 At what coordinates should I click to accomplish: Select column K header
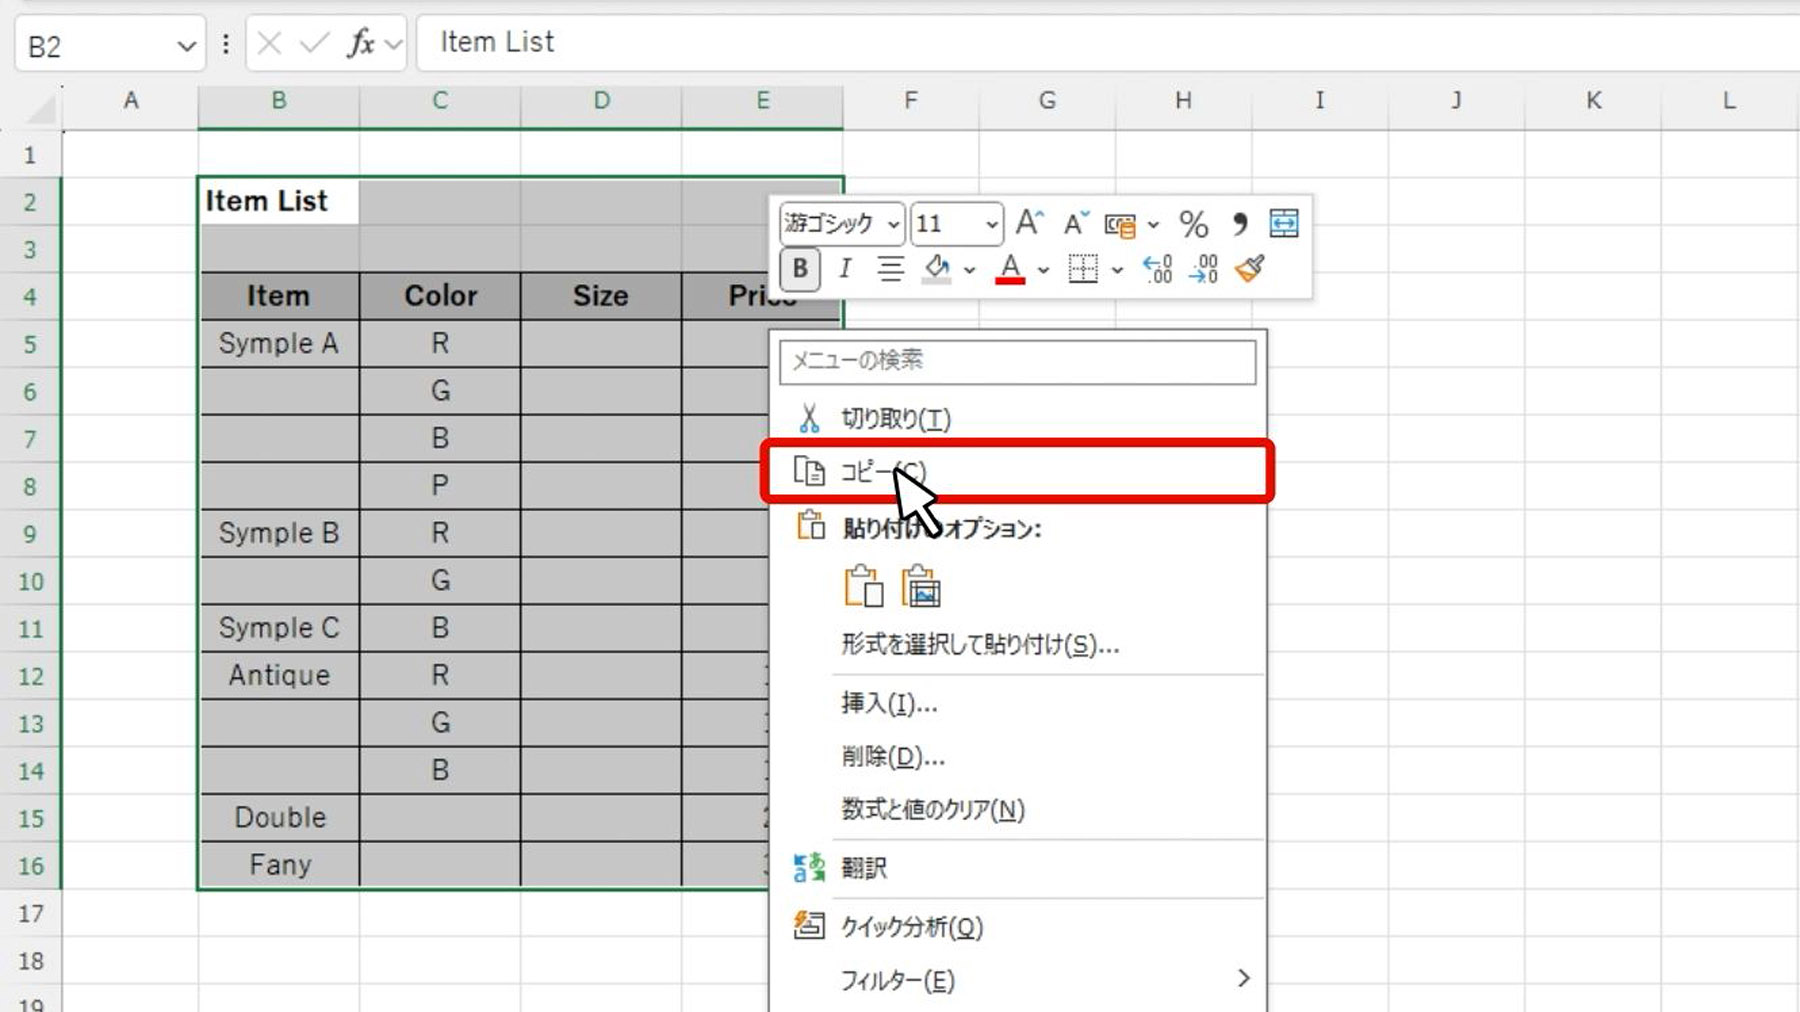pyautogui.click(x=1594, y=101)
